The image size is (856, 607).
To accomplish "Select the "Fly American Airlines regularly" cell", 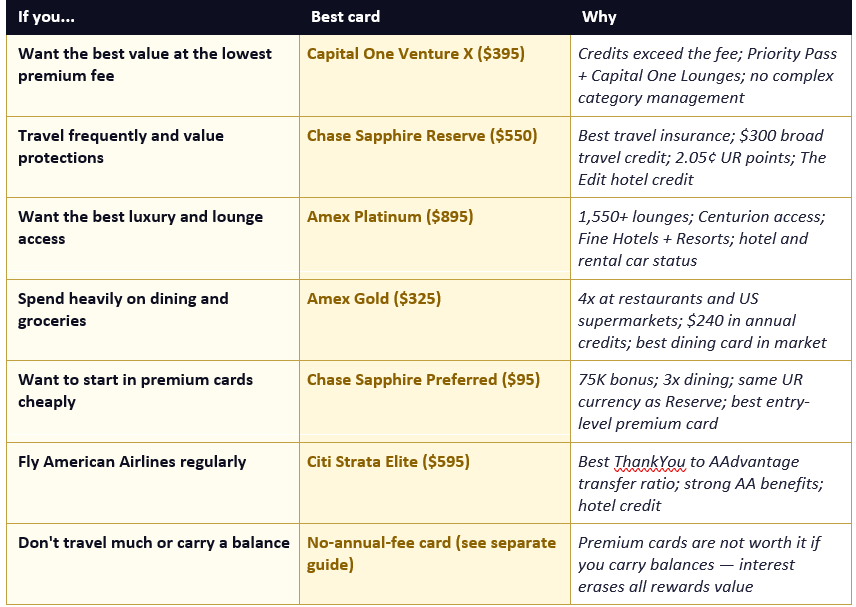I will [x=153, y=483].
